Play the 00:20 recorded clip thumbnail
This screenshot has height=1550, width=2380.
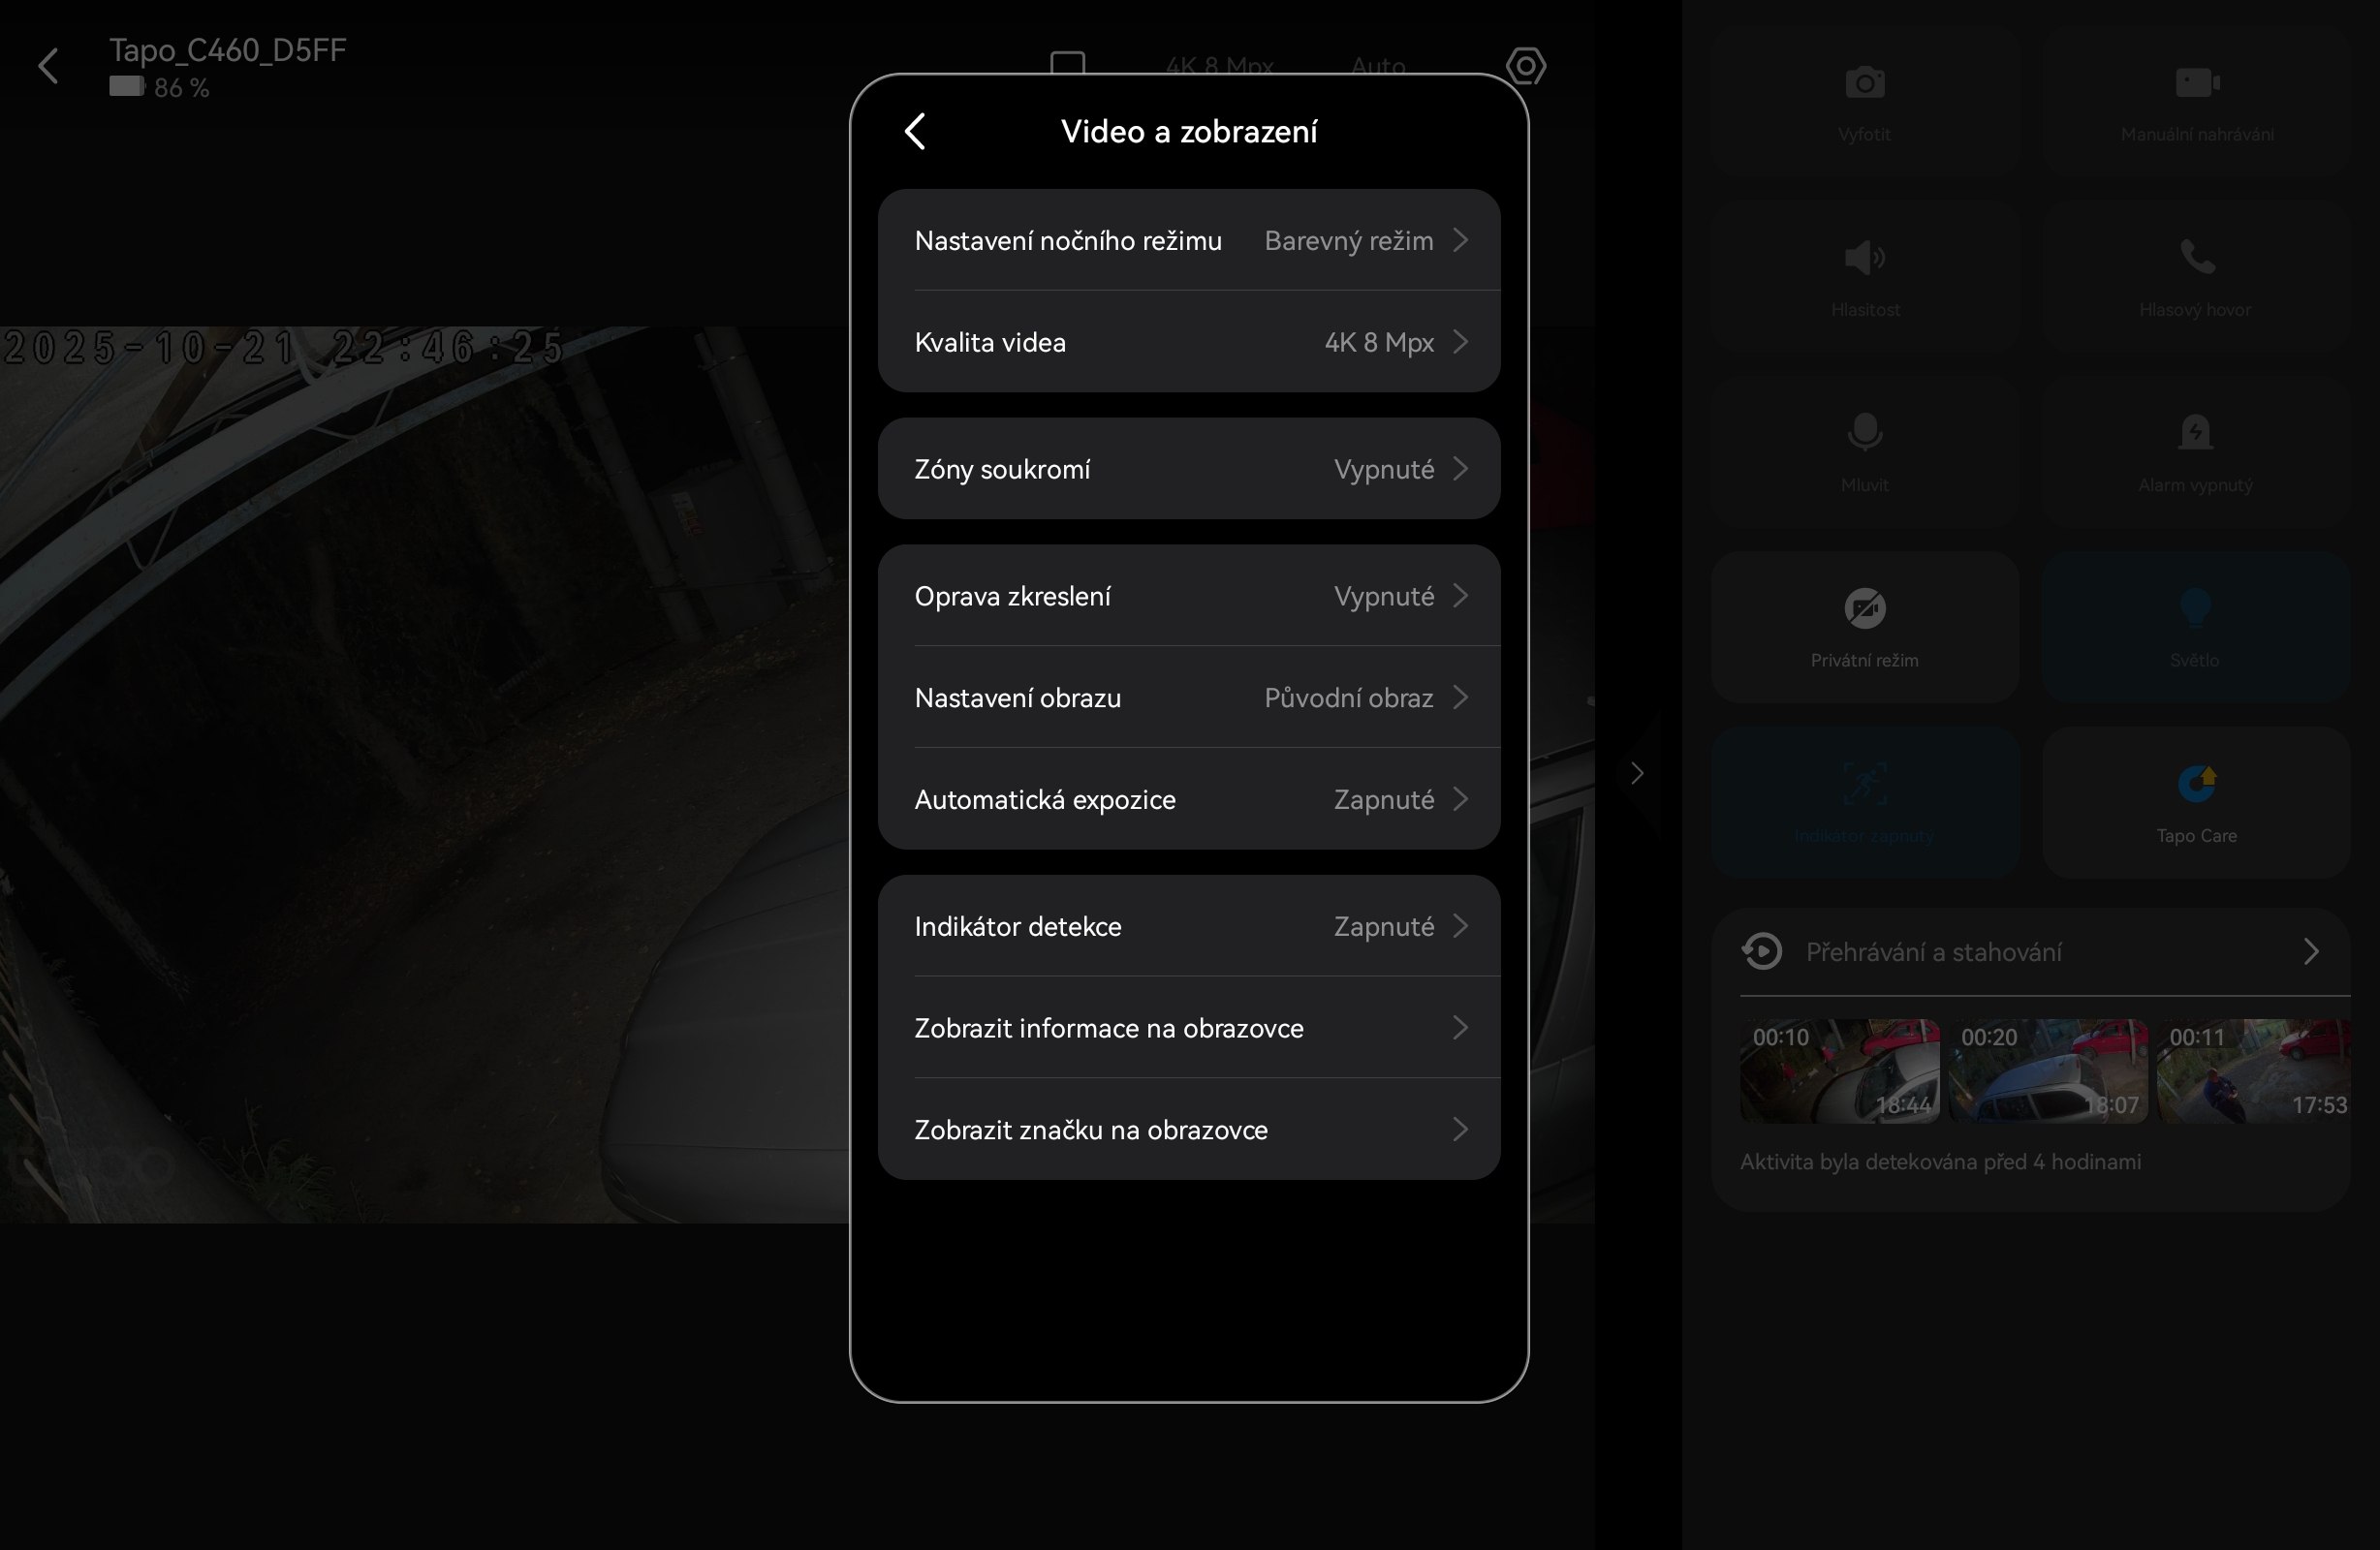click(x=2046, y=1070)
